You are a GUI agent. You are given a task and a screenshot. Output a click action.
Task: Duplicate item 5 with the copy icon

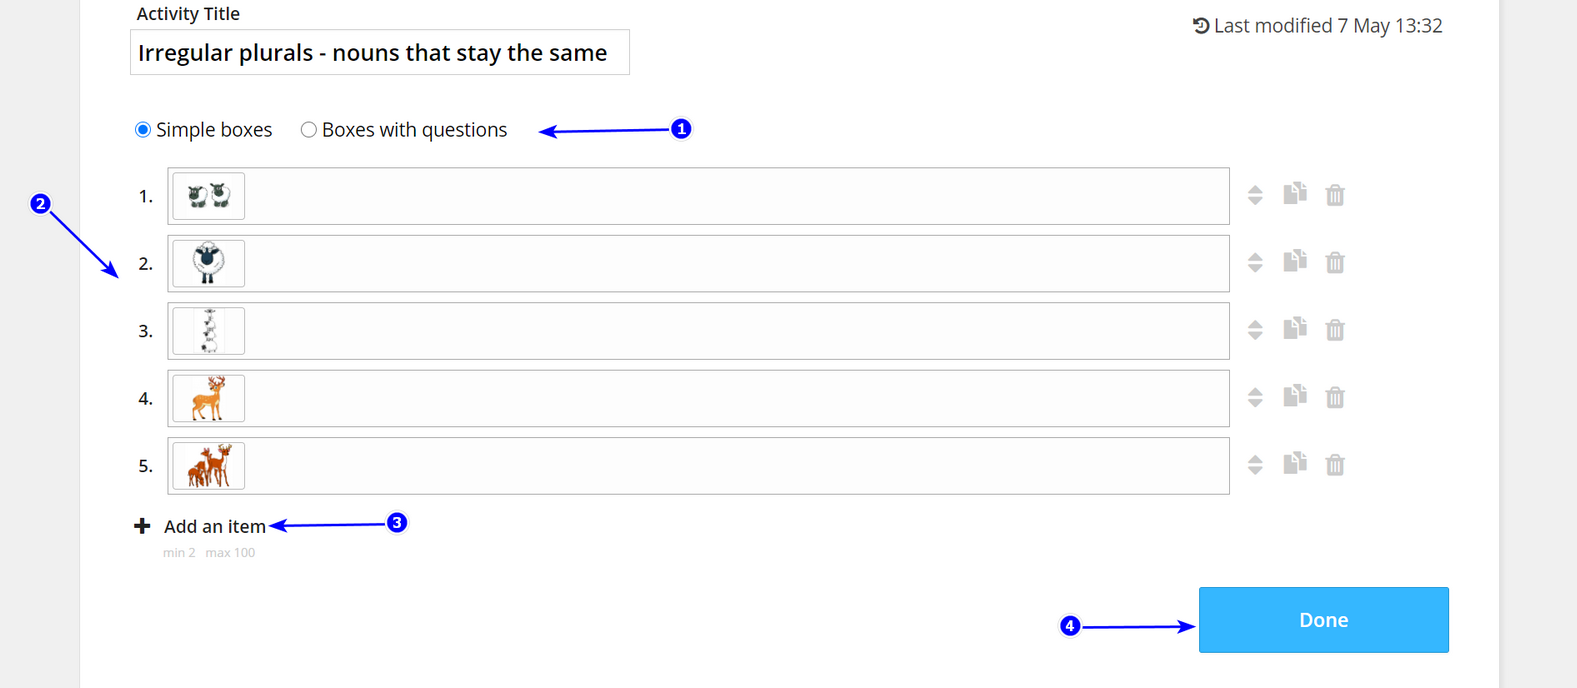click(1295, 464)
